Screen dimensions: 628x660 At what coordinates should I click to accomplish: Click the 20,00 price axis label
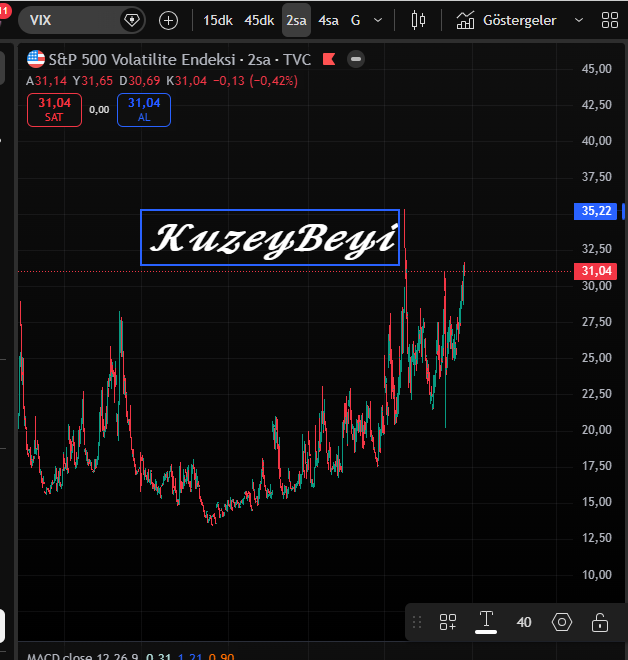tap(596, 430)
